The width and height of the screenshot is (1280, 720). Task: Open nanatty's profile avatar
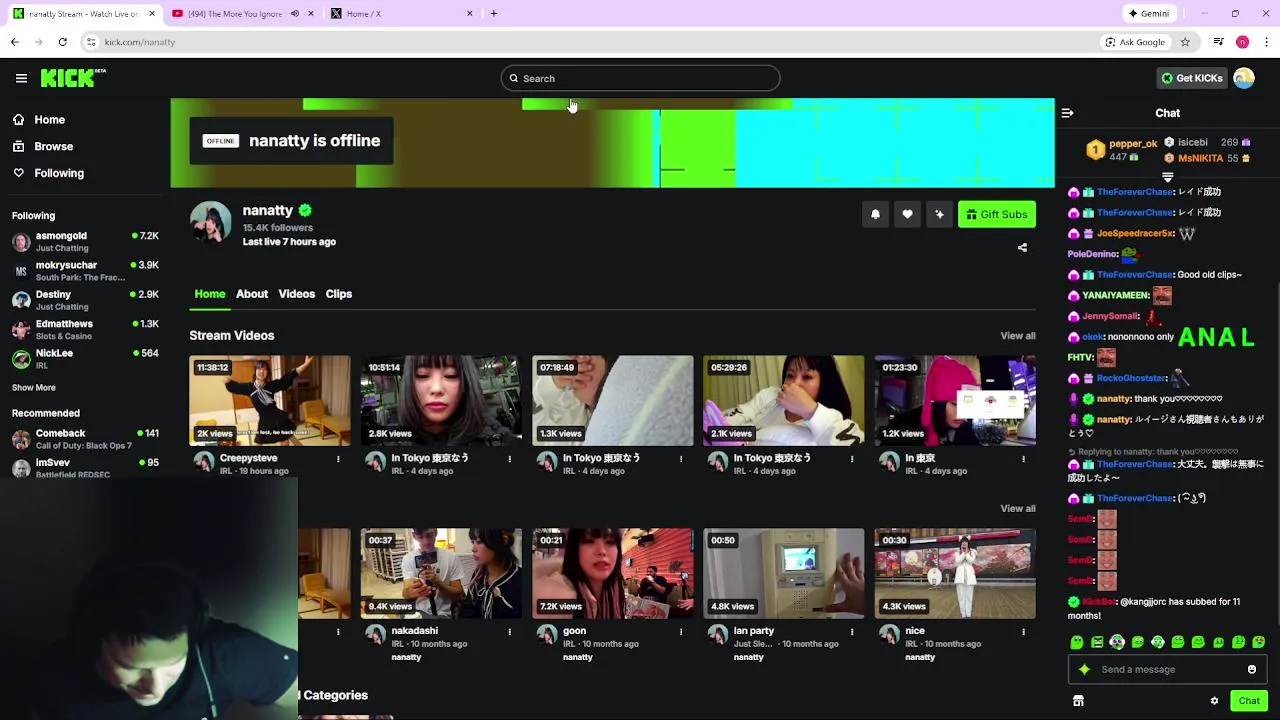(211, 221)
